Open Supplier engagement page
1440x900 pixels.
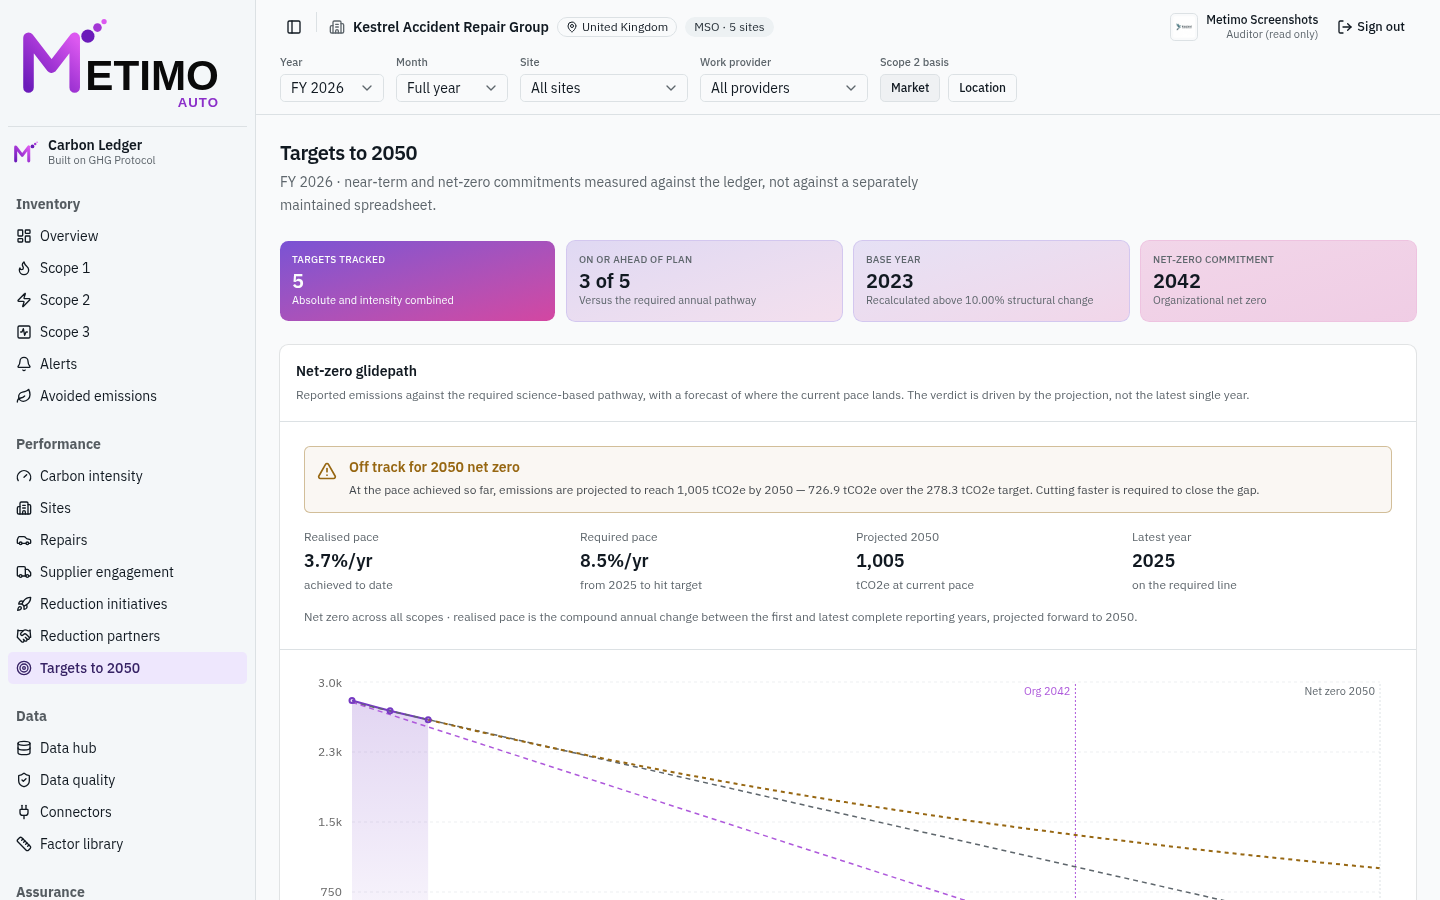pos(127,572)
